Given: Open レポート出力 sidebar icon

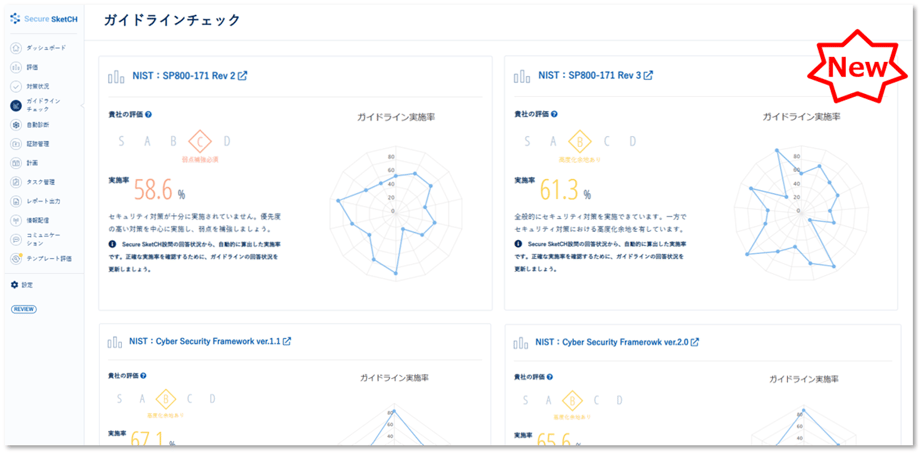Looking at the screenshot, I should [x=15, y=201].
